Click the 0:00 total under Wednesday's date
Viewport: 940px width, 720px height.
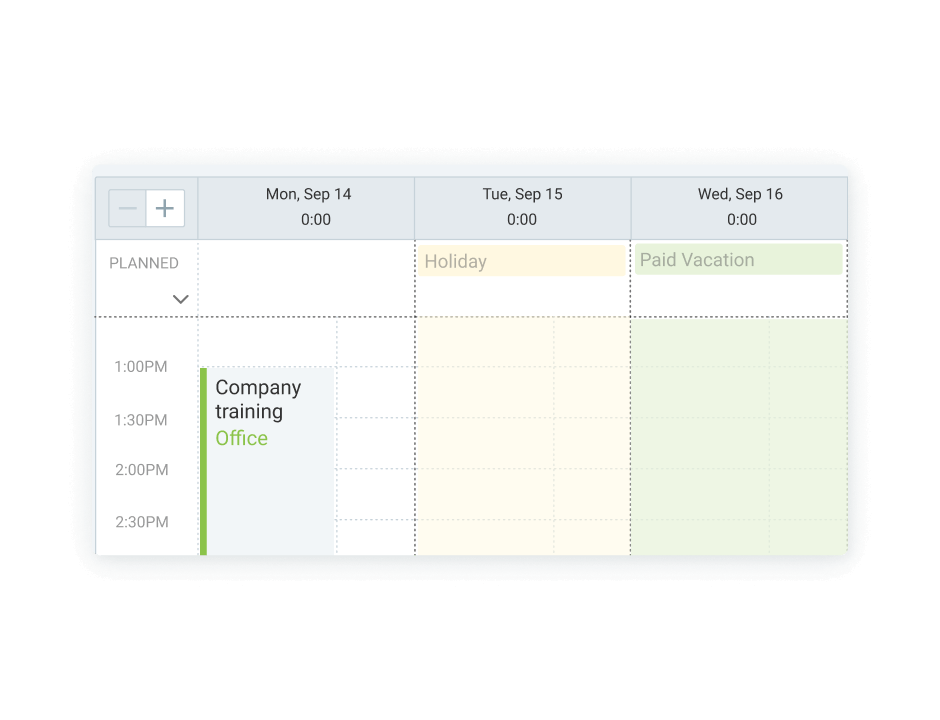[x=740, y=220]
